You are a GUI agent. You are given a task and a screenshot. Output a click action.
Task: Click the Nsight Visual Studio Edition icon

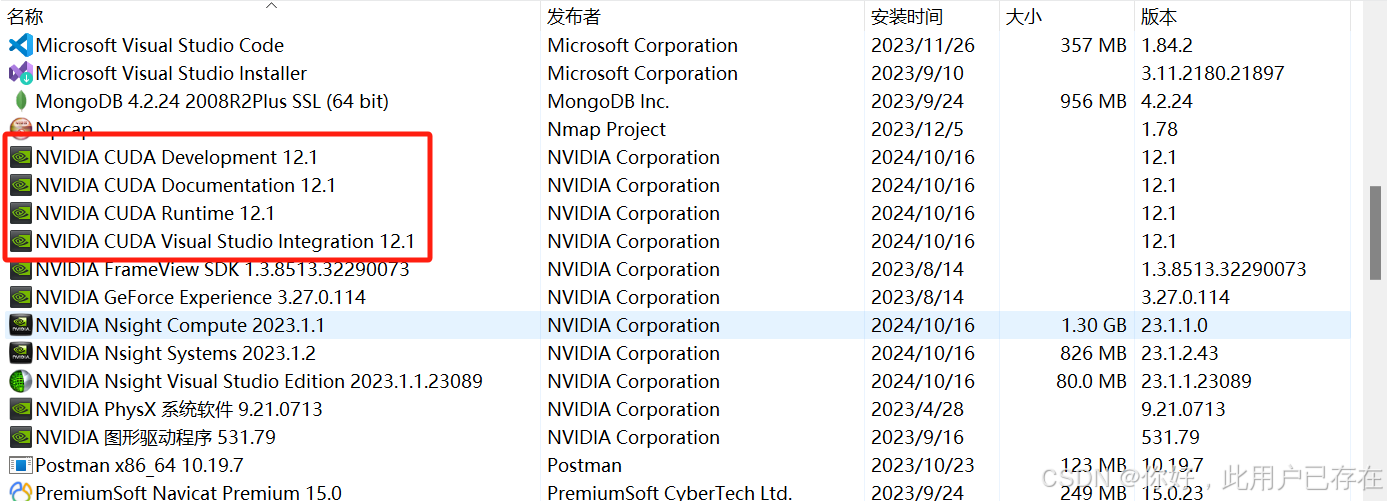click(x=20, y=381)
